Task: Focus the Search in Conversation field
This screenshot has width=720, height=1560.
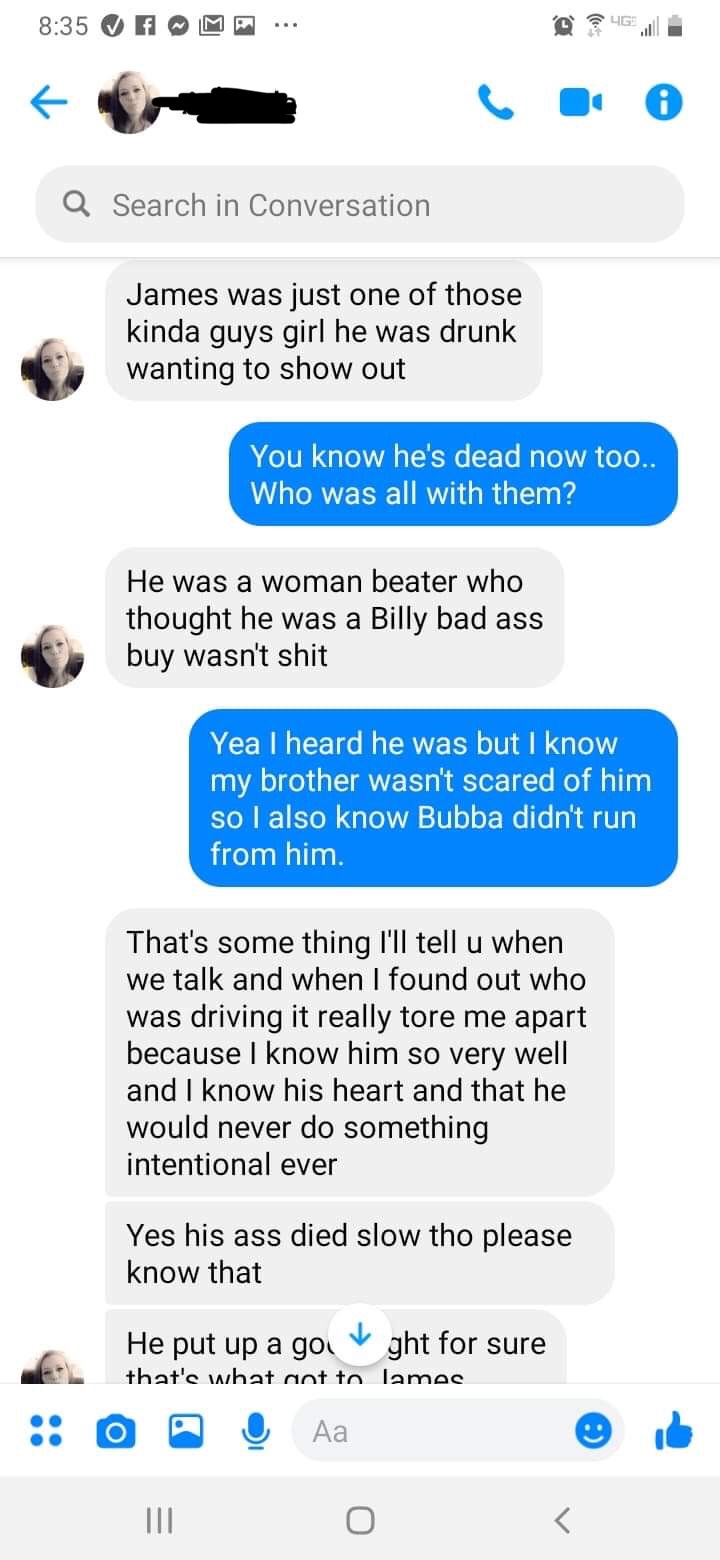Action: click(360, 205)
